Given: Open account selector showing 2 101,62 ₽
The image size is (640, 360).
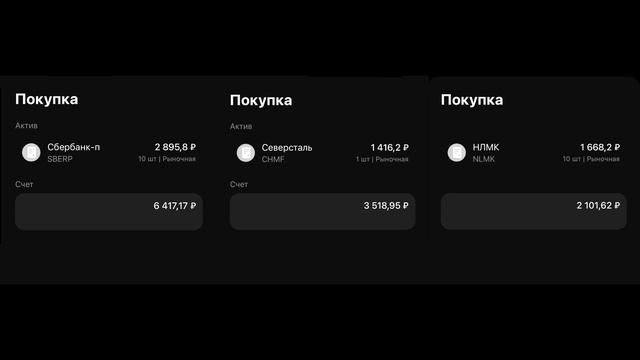Looking at the screenshot, I should point(533,211).
